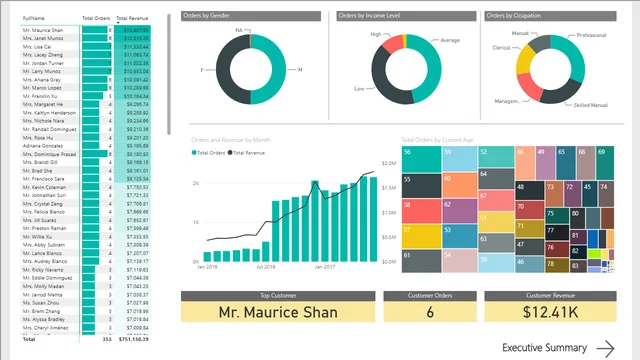Image resolution: width=640 pixels, height=360 pixels.
Task: Select age 70 treemap tile
Action: 529,210
